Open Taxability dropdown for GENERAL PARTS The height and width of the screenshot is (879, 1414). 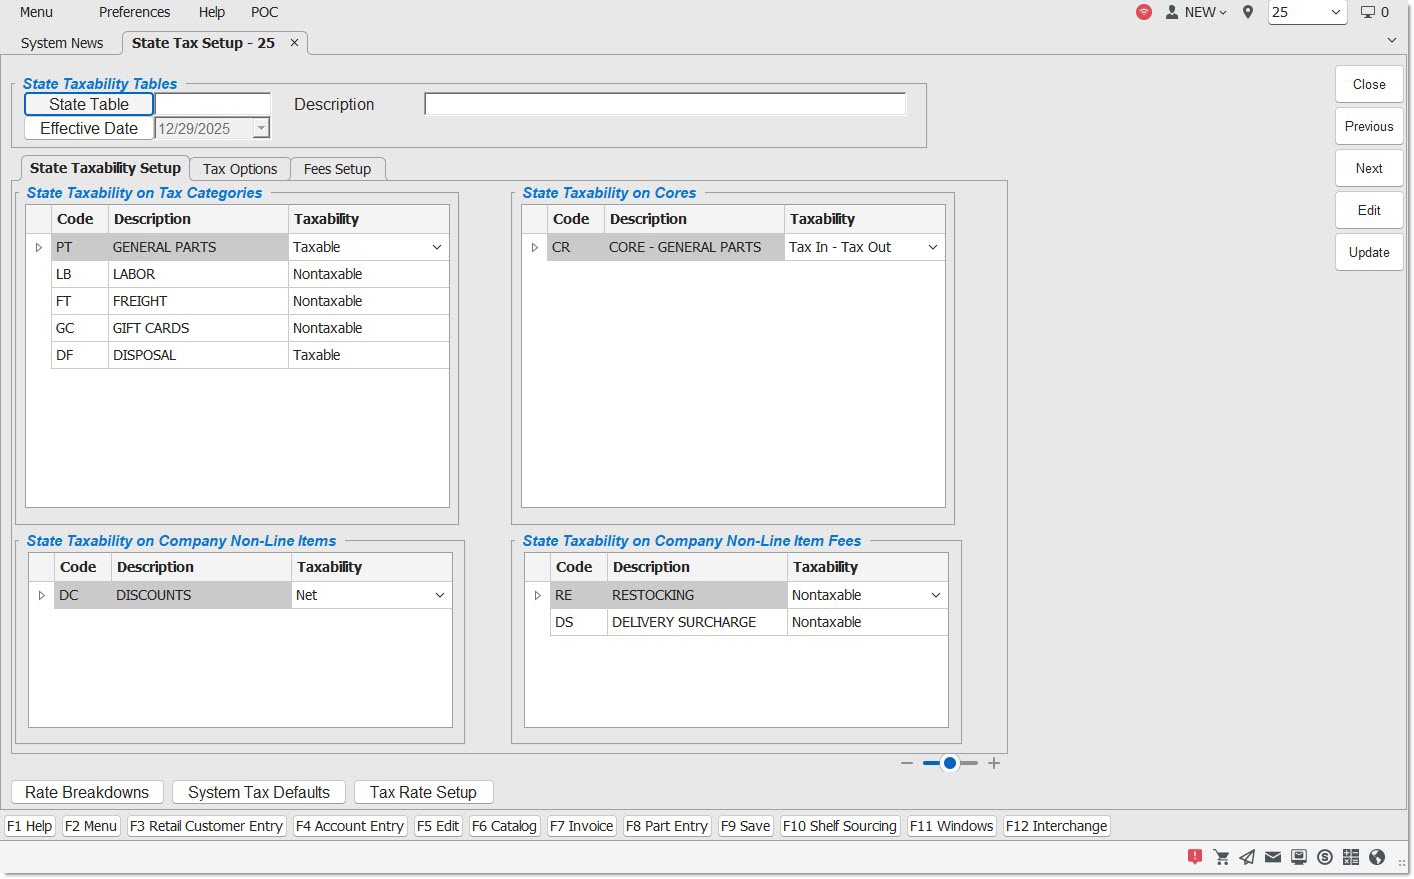(x=437, y=247)
